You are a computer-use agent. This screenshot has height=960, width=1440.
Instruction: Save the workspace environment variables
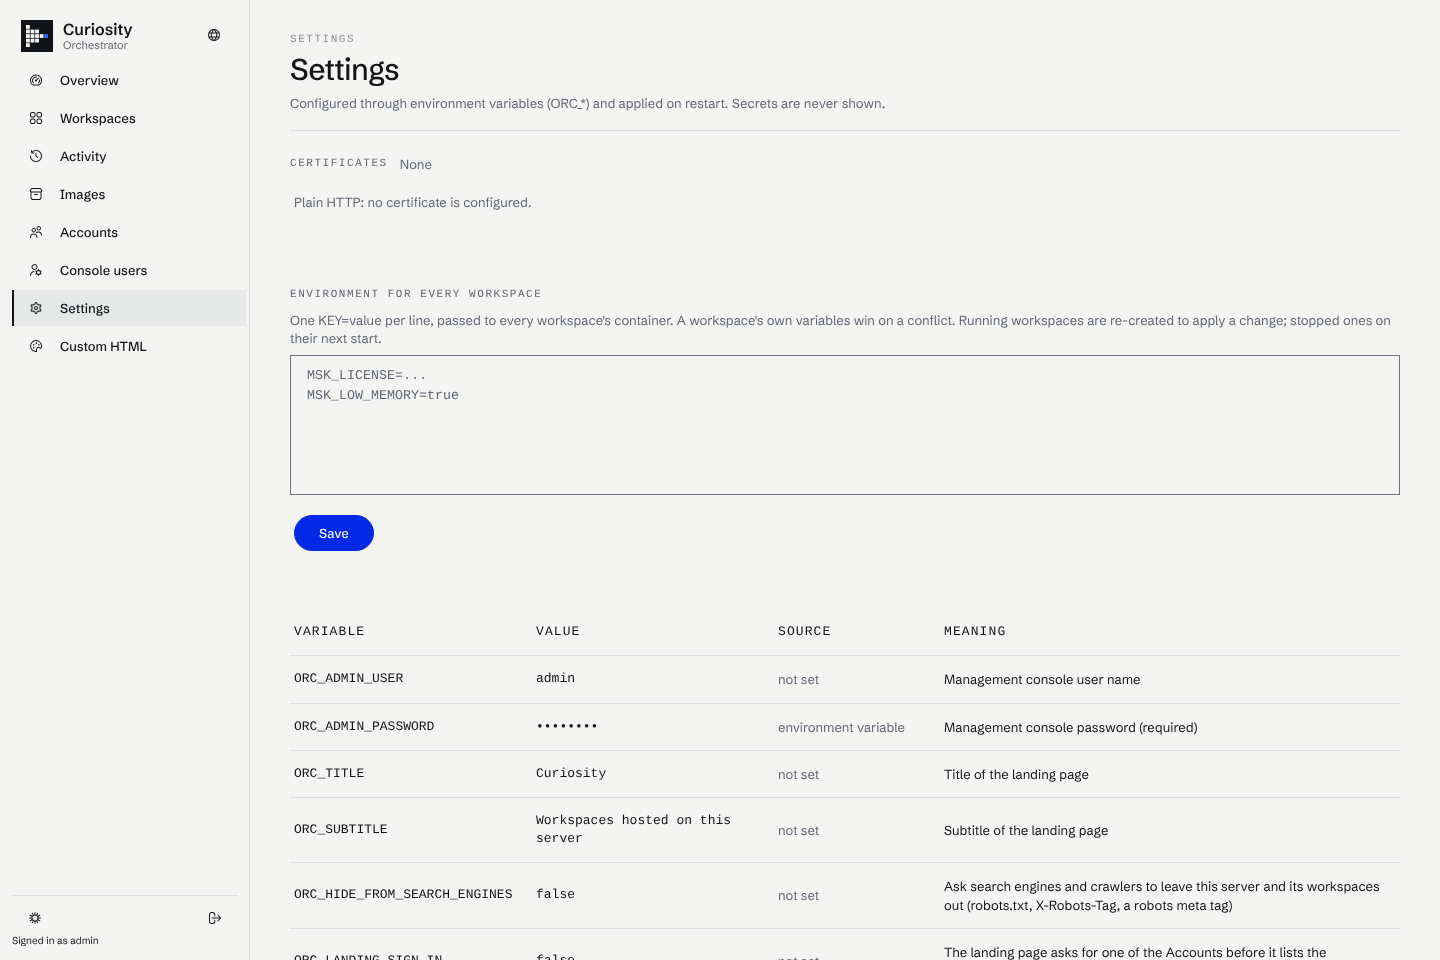[x=334, y=533]
